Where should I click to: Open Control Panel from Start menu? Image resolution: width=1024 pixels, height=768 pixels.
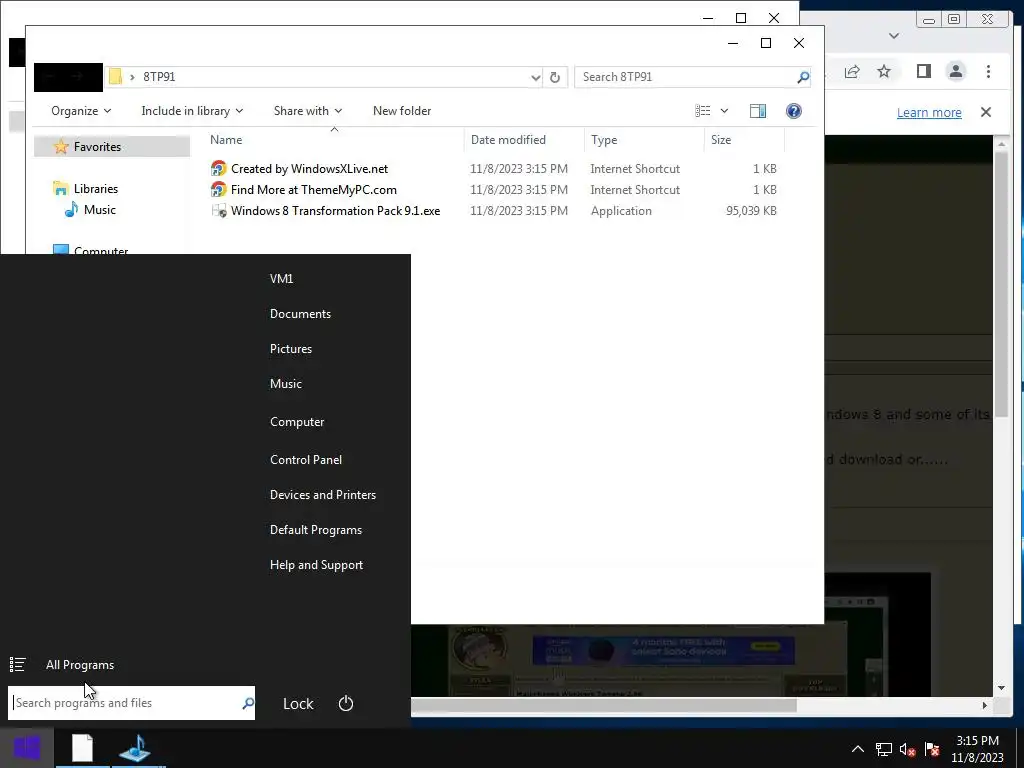[306, 460]
